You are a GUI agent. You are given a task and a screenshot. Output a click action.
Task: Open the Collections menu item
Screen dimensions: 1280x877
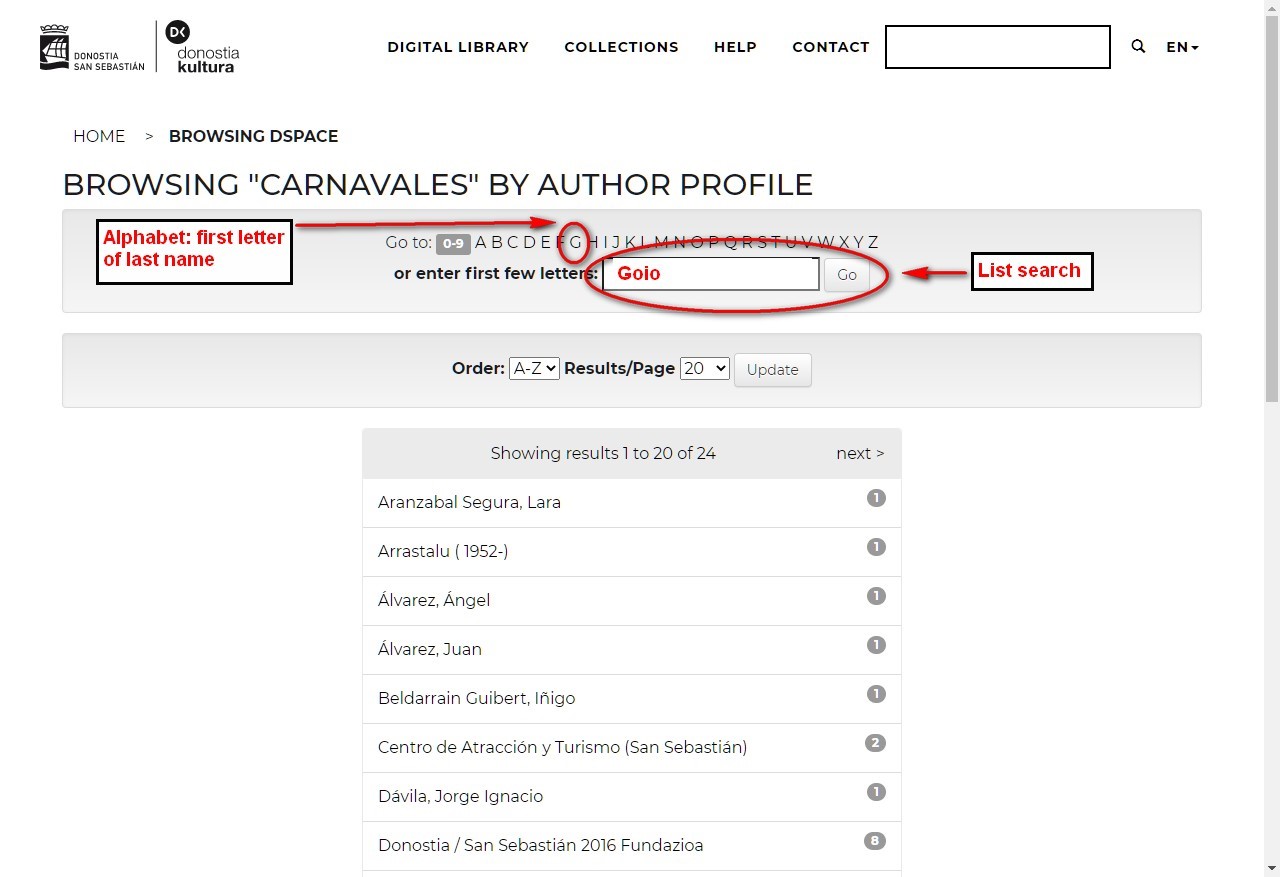pyautogui.click(x=621, y=47)
